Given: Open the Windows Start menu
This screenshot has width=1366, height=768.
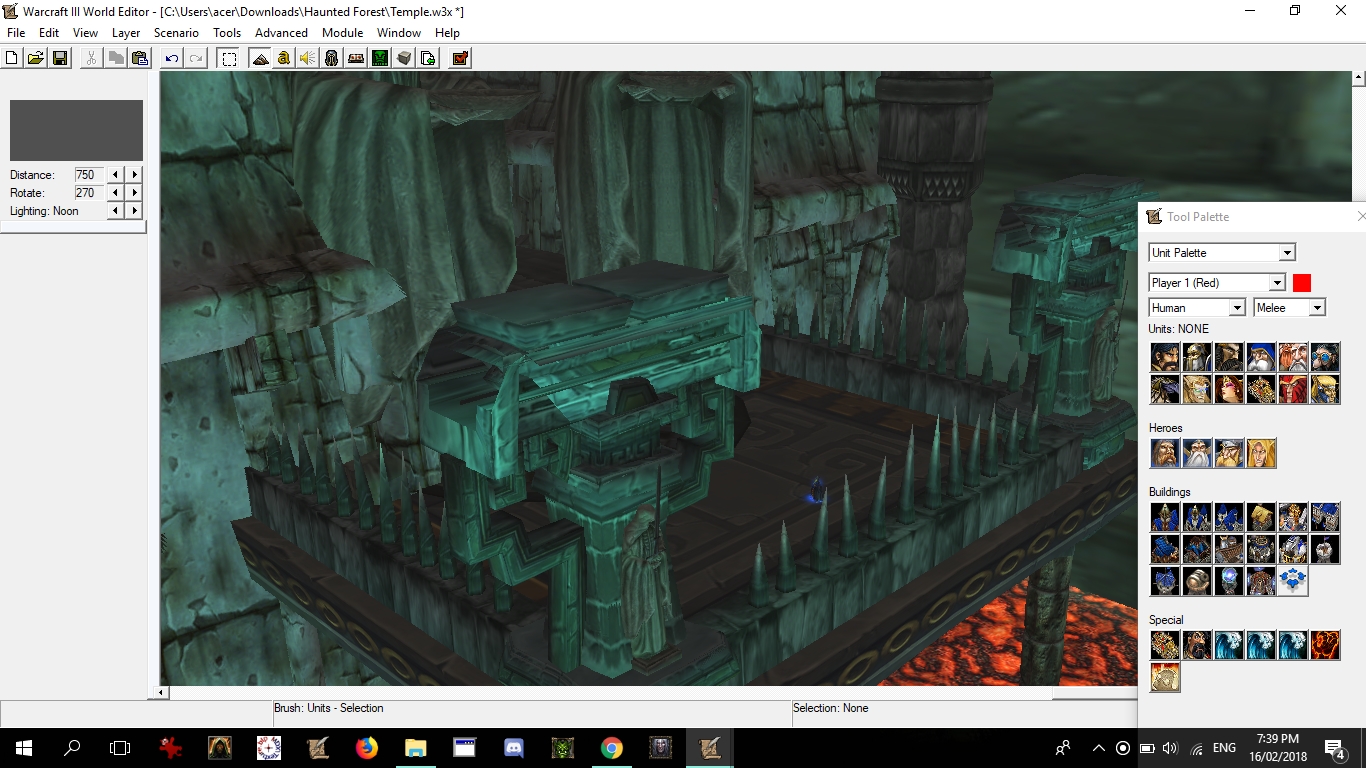Looking at the screenshot, I should (24, 747).
